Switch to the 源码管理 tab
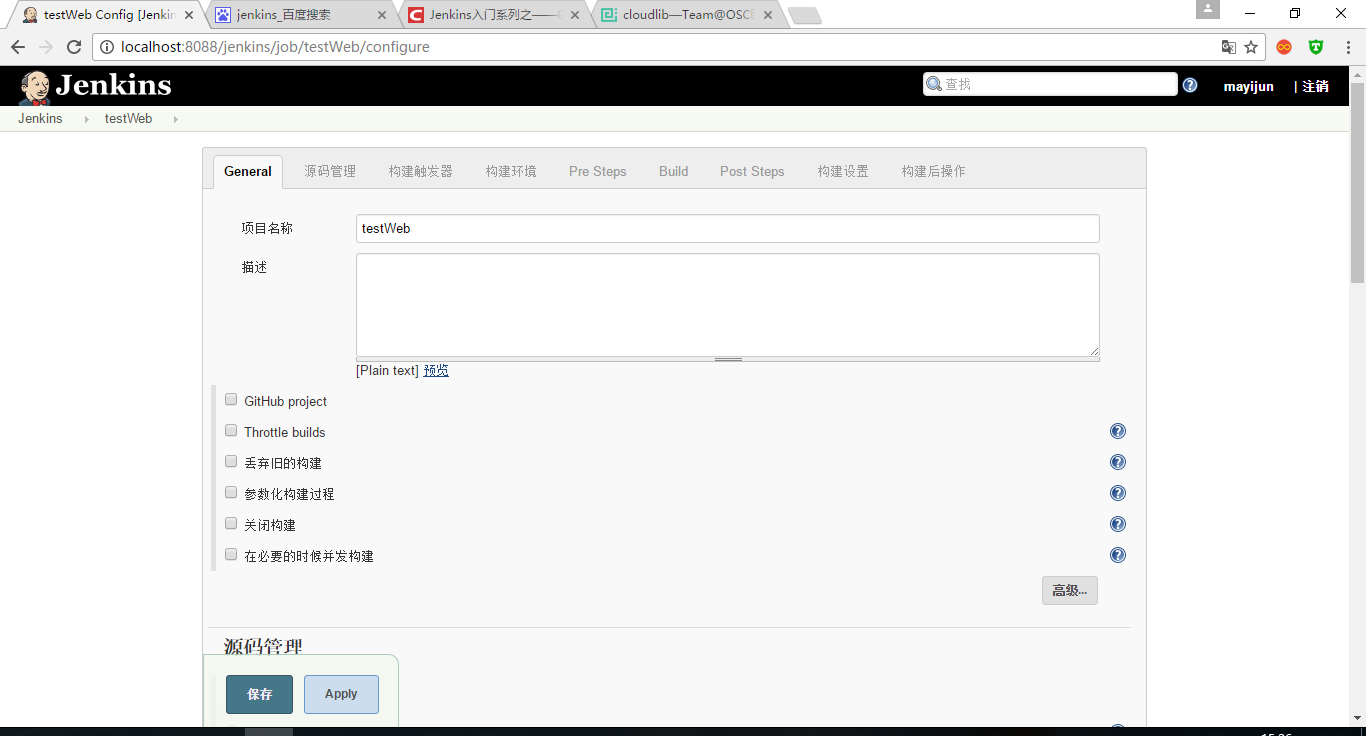This screenshot has height=736, width=1366. pos(330,171)
